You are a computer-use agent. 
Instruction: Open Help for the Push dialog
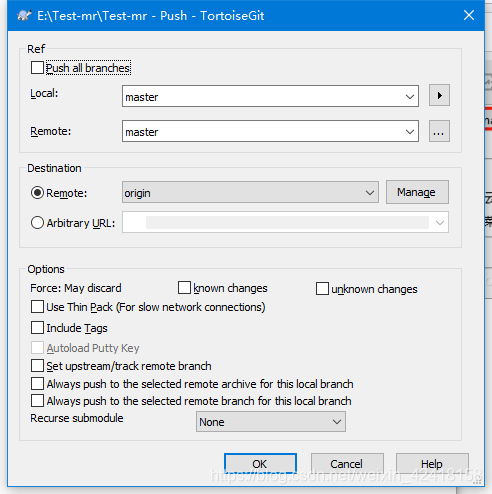pos(432,464)
